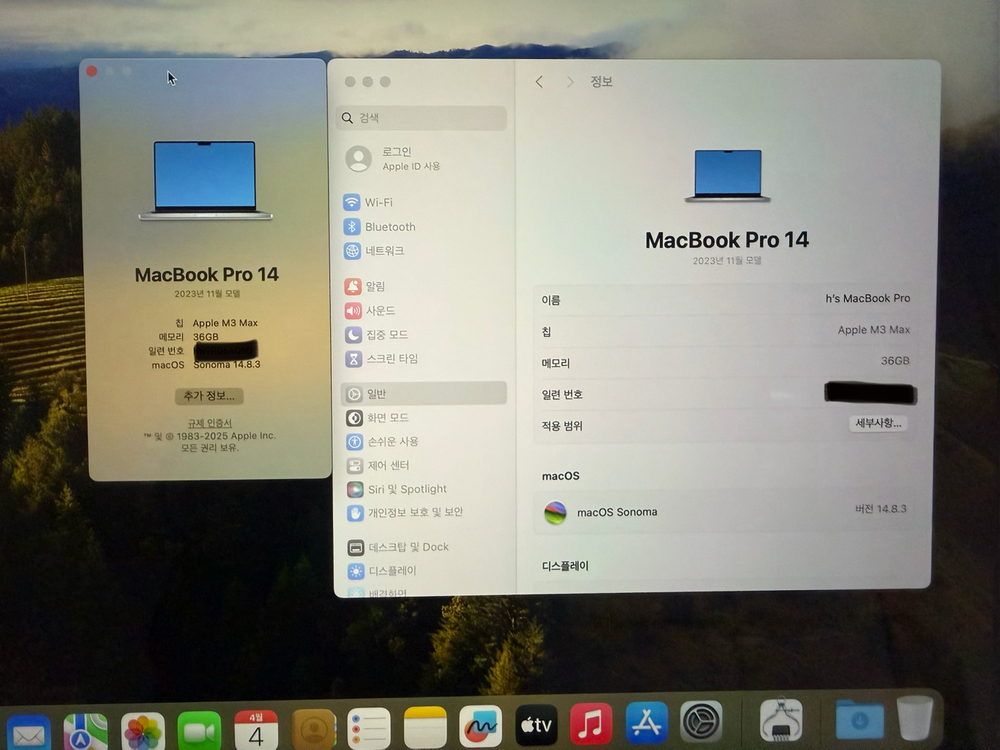Select 일반 (General) in the sidebar

coord(374,393)
